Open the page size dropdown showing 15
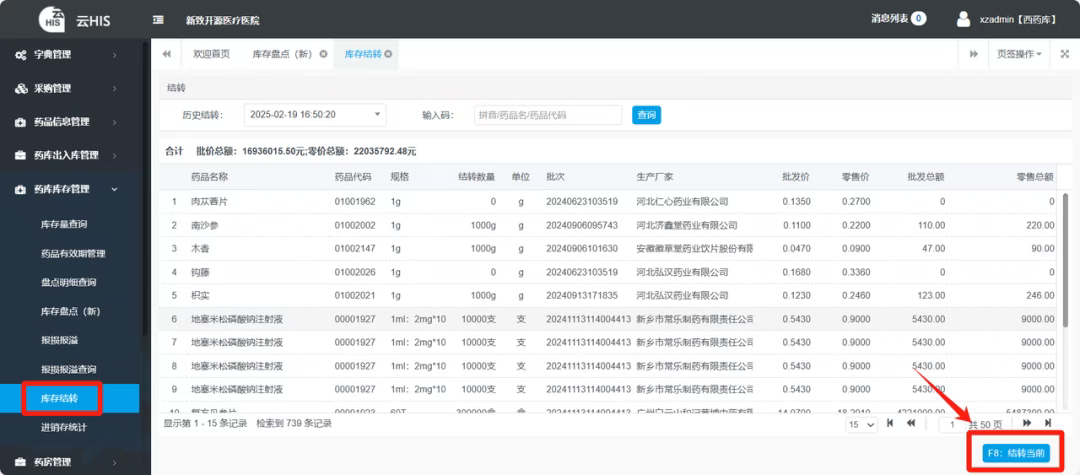The width and height of the screenshot is (1080, 475). [x=862, y=425]
